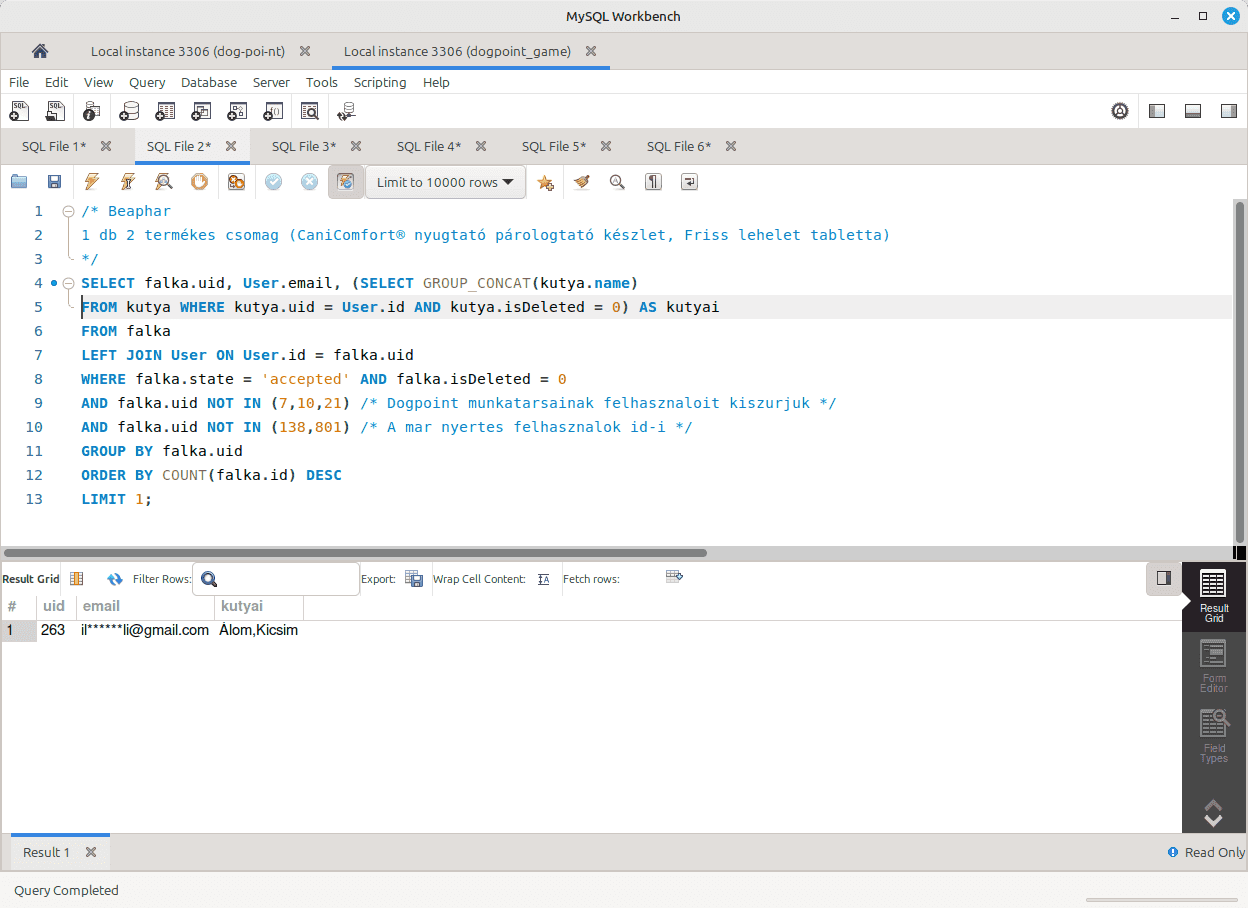Expand more result view options arrows
The width and height of the screenshot is (1248, 908).
coord(1213,813)
